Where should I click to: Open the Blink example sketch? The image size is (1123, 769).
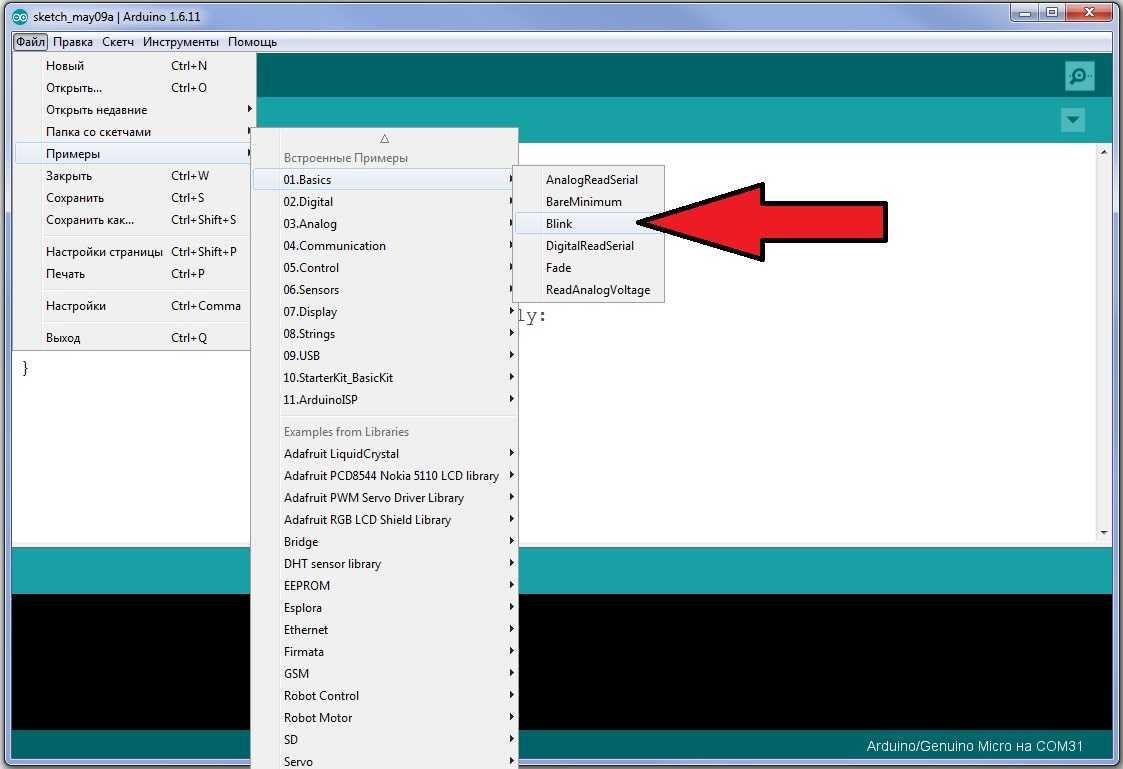point(559,224)
